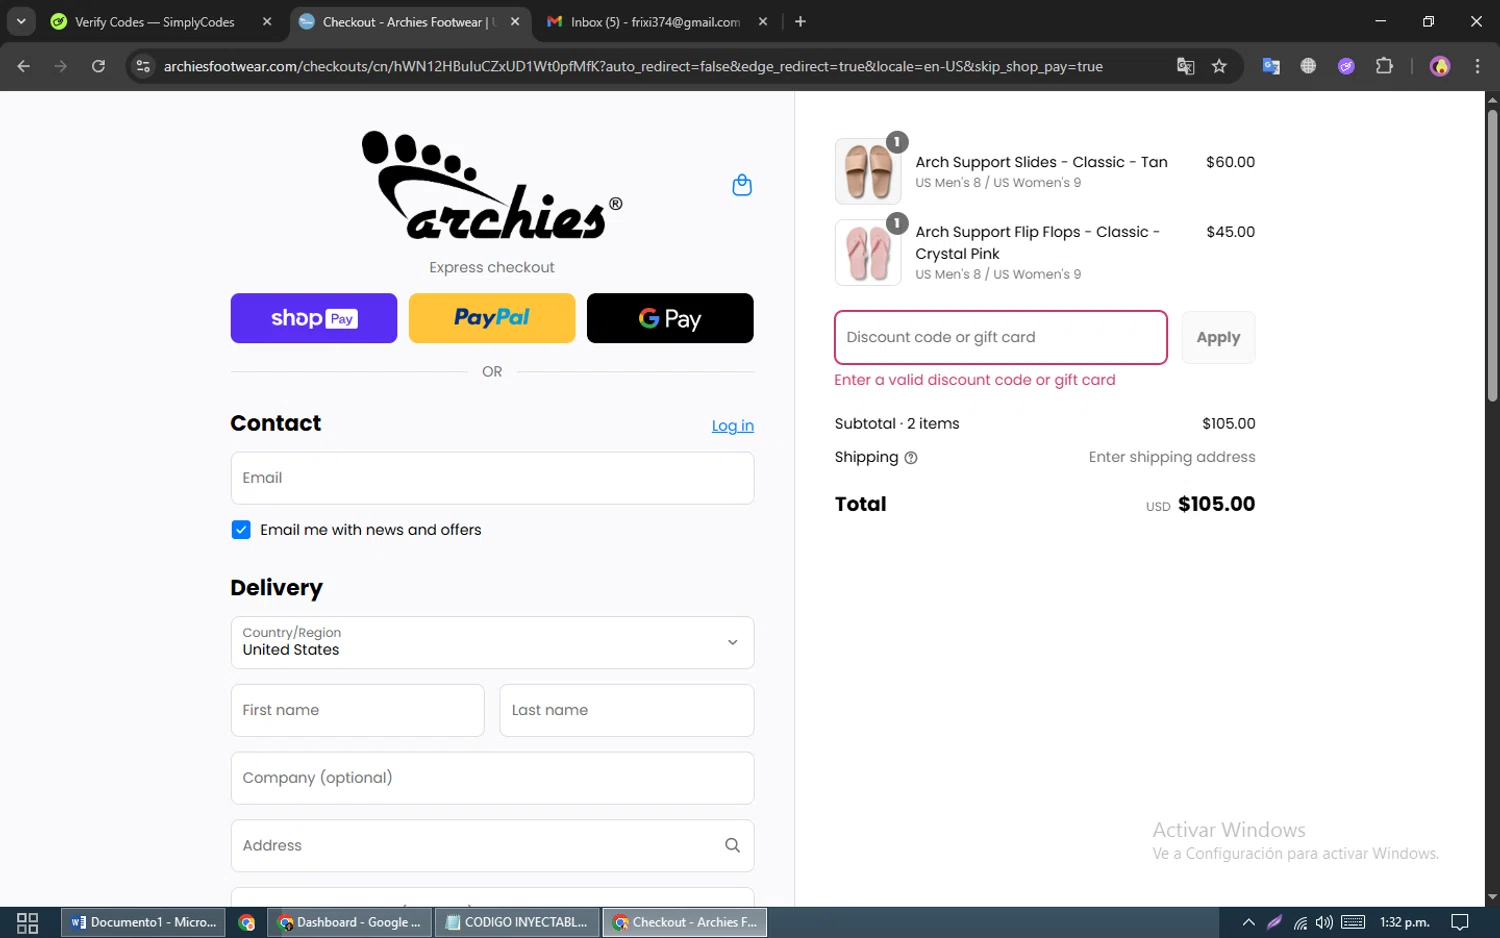Open the Chrome three-dot menu
The image size is (1500, 938).
click(1477, 66)
